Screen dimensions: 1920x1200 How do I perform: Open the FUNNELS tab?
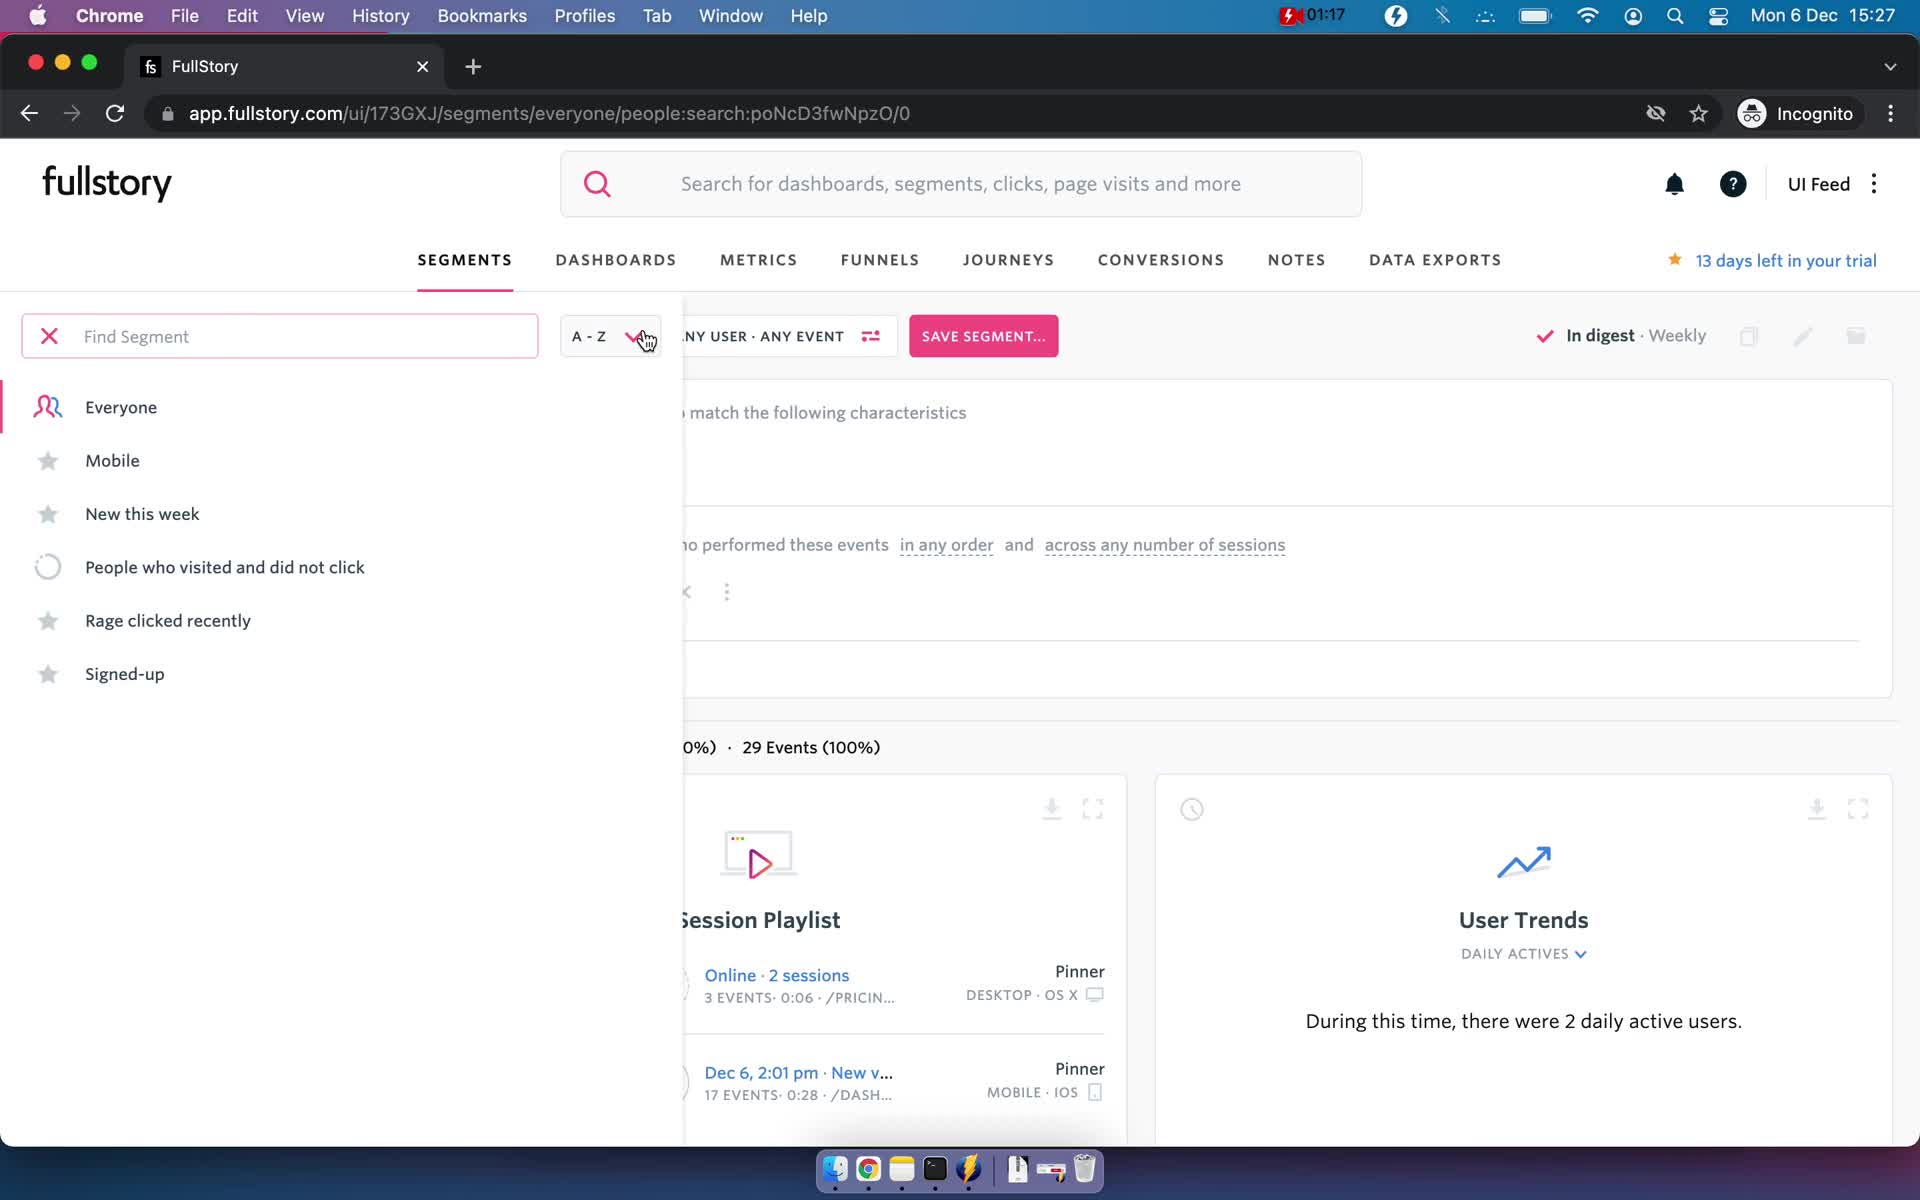pyautogui.click(x=880, y=260)
